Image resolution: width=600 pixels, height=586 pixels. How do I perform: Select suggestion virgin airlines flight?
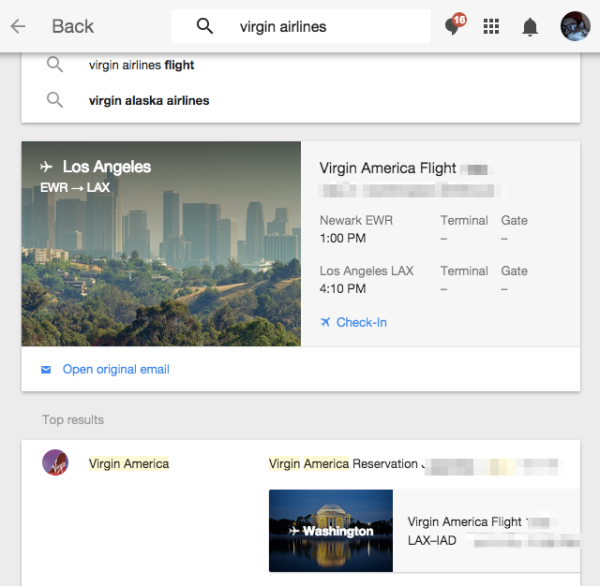point(142,65)
